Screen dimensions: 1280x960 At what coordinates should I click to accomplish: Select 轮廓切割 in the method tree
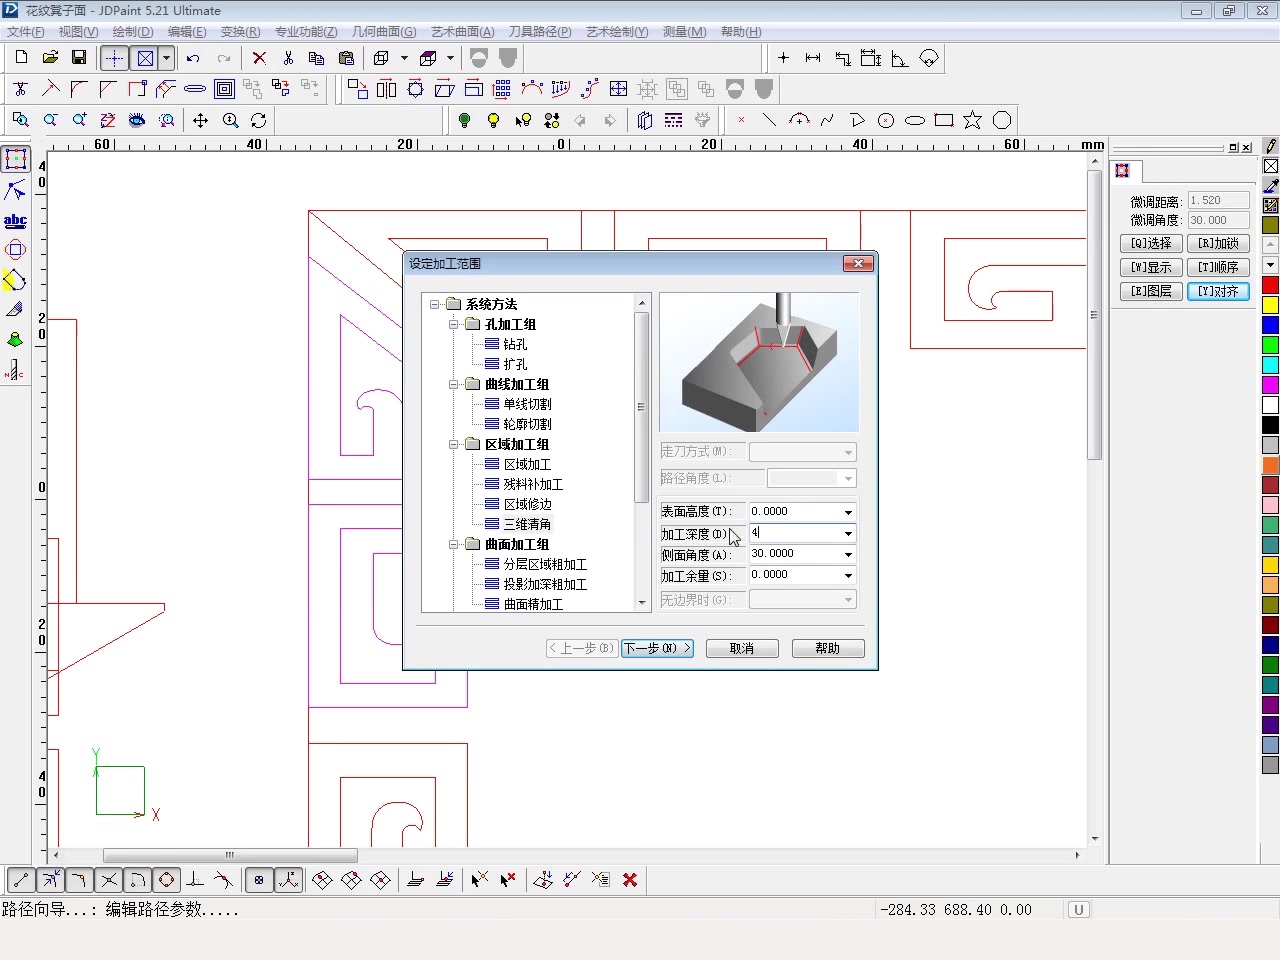tap(527, 424)
